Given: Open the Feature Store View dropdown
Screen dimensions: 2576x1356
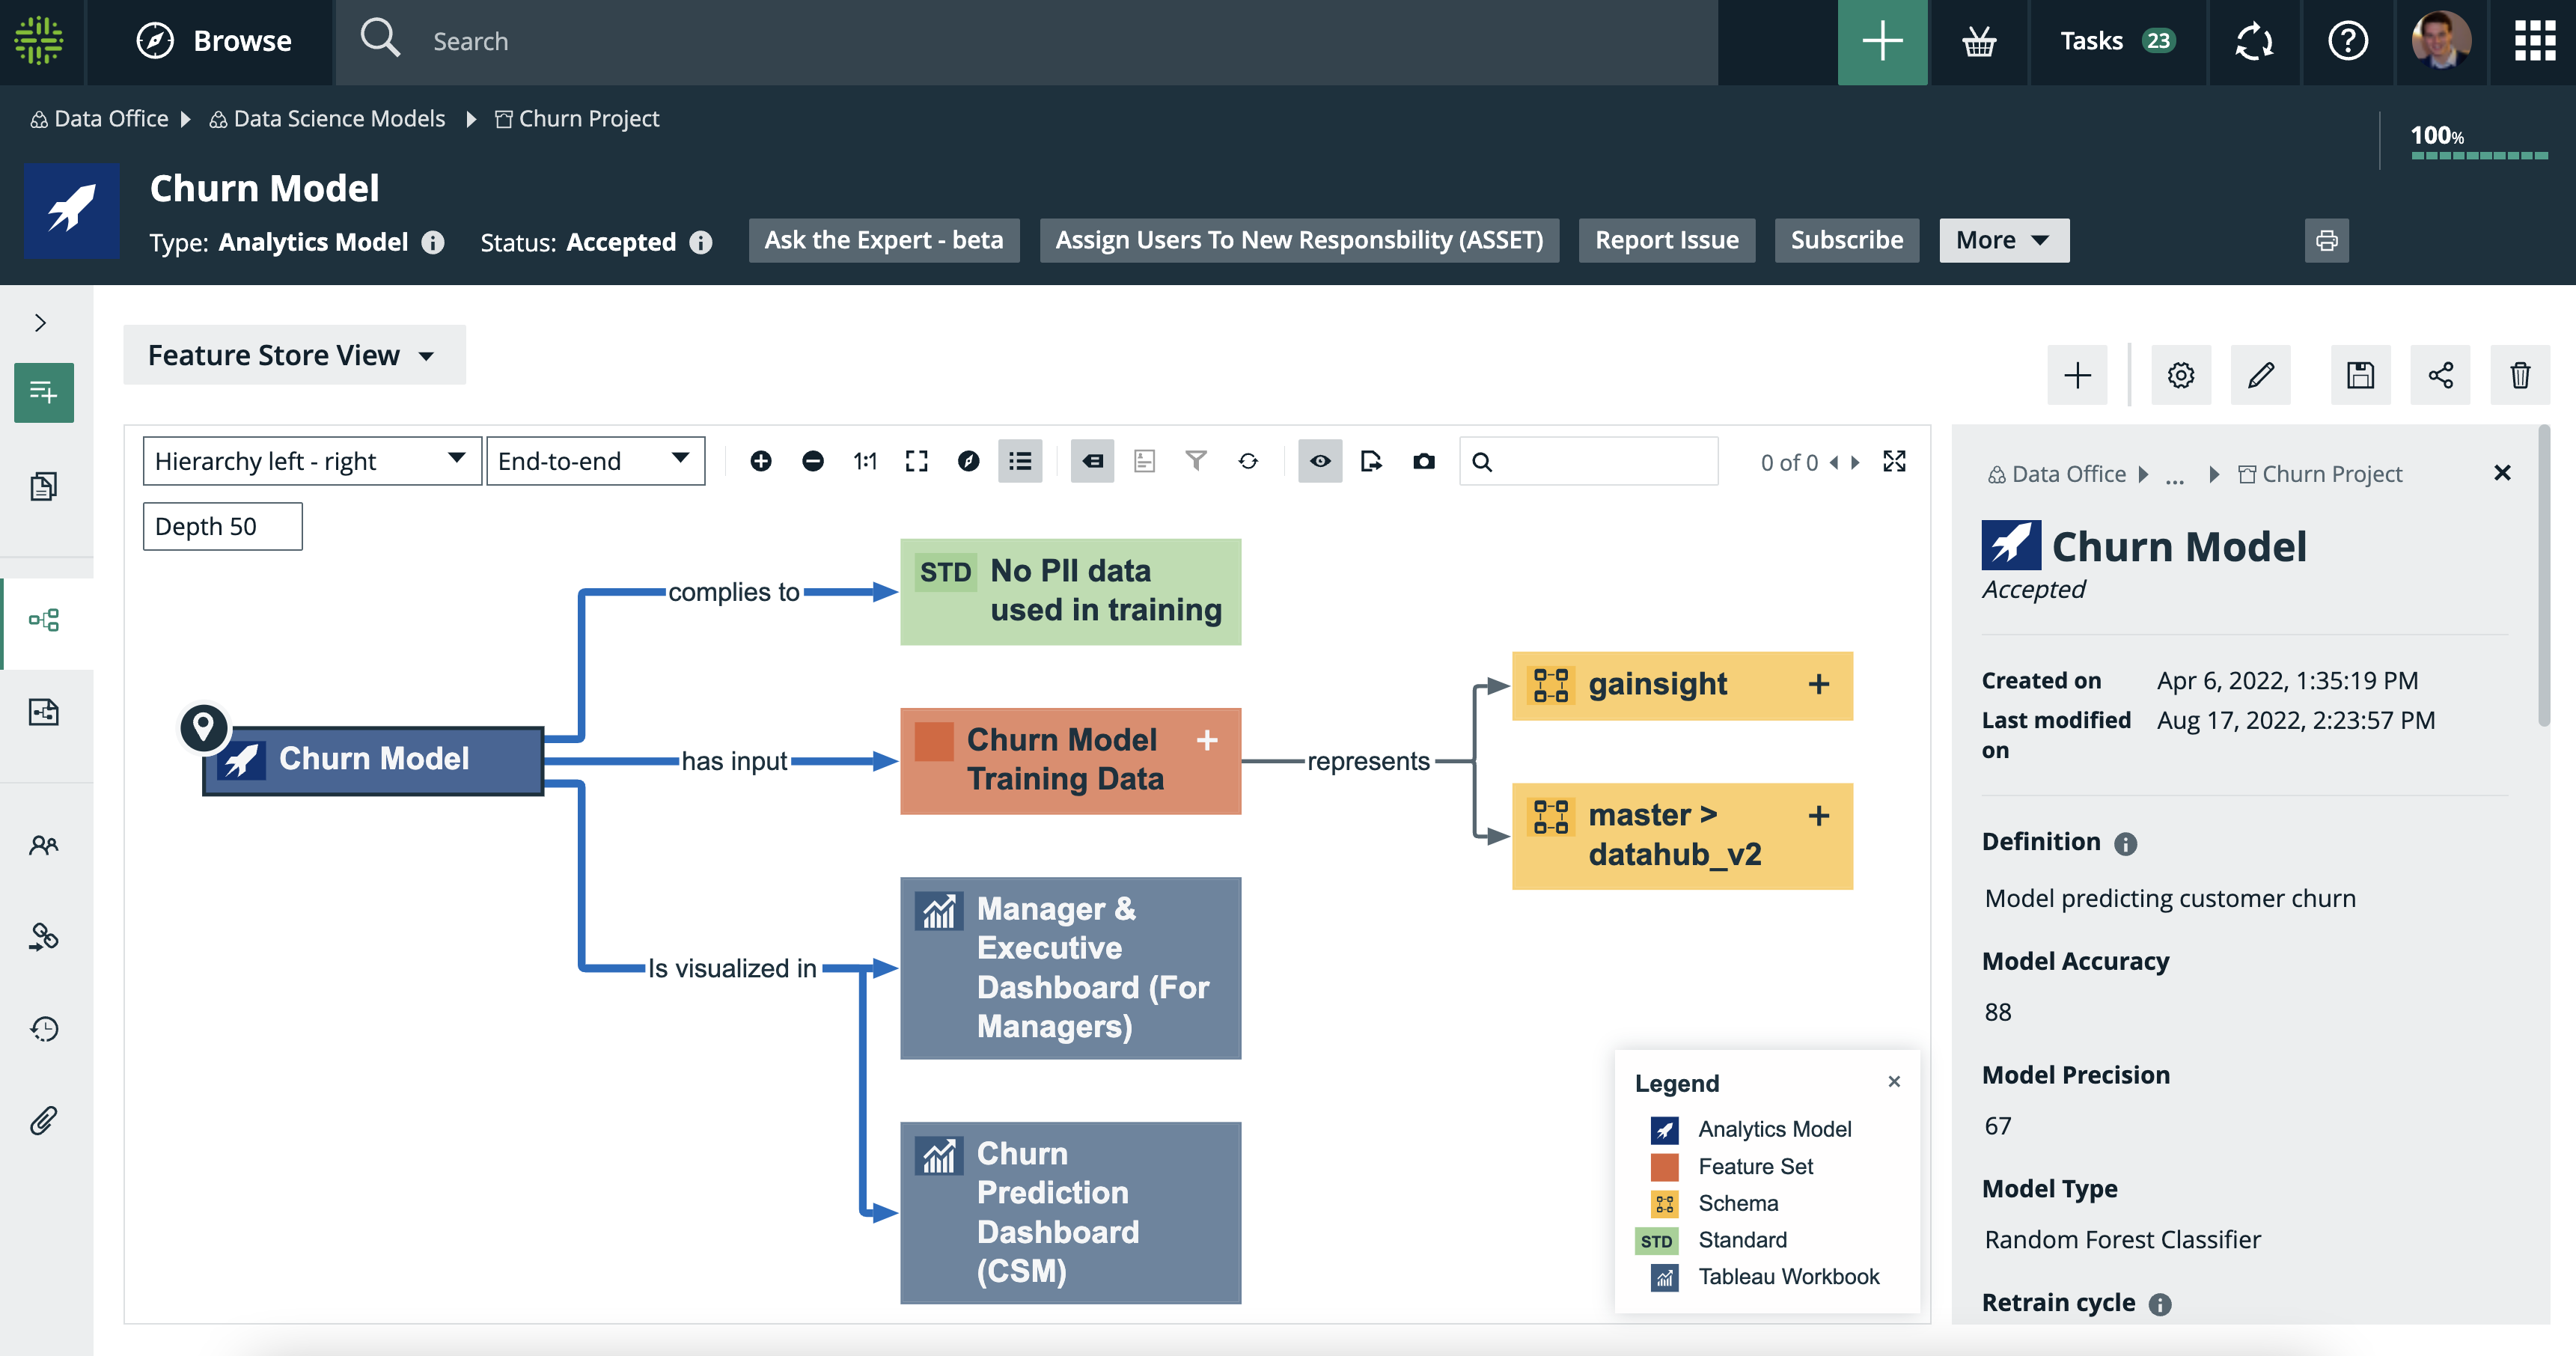Looking at the screenshot, I should click(294, 355).
